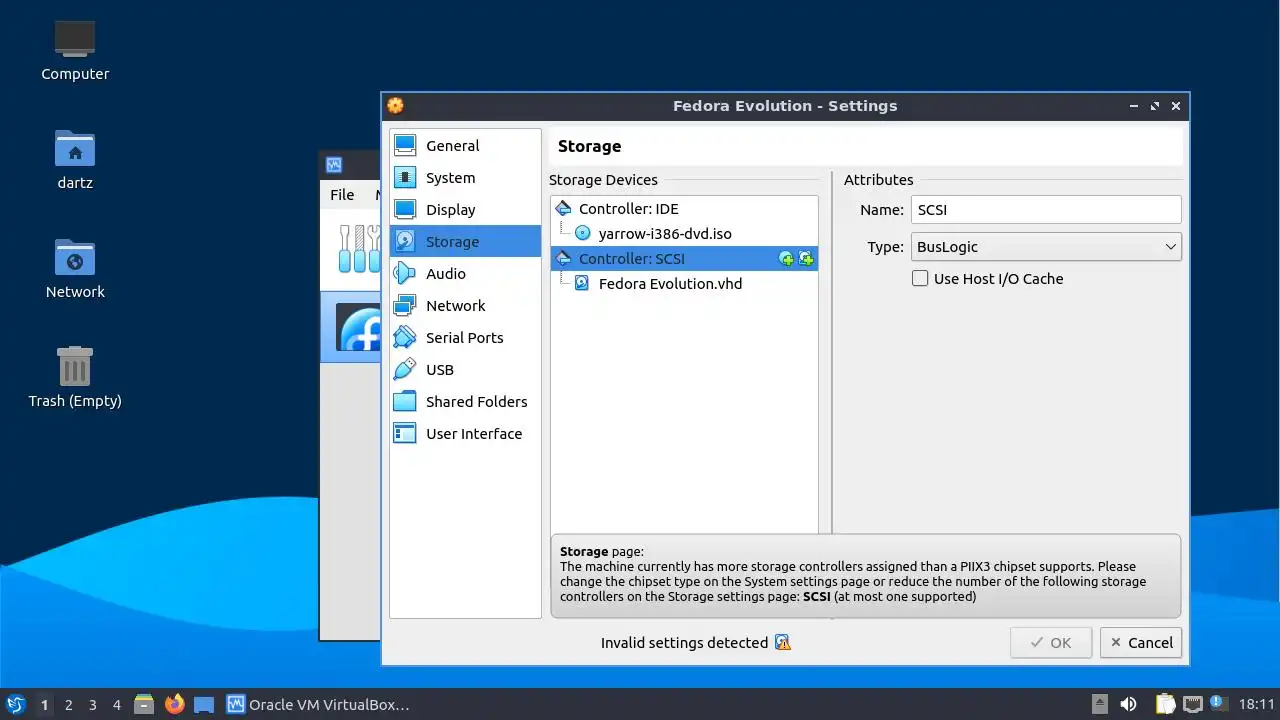Screen dimensions: 1280x720
Task: Open the System settings page
Action: click(465, 178)
